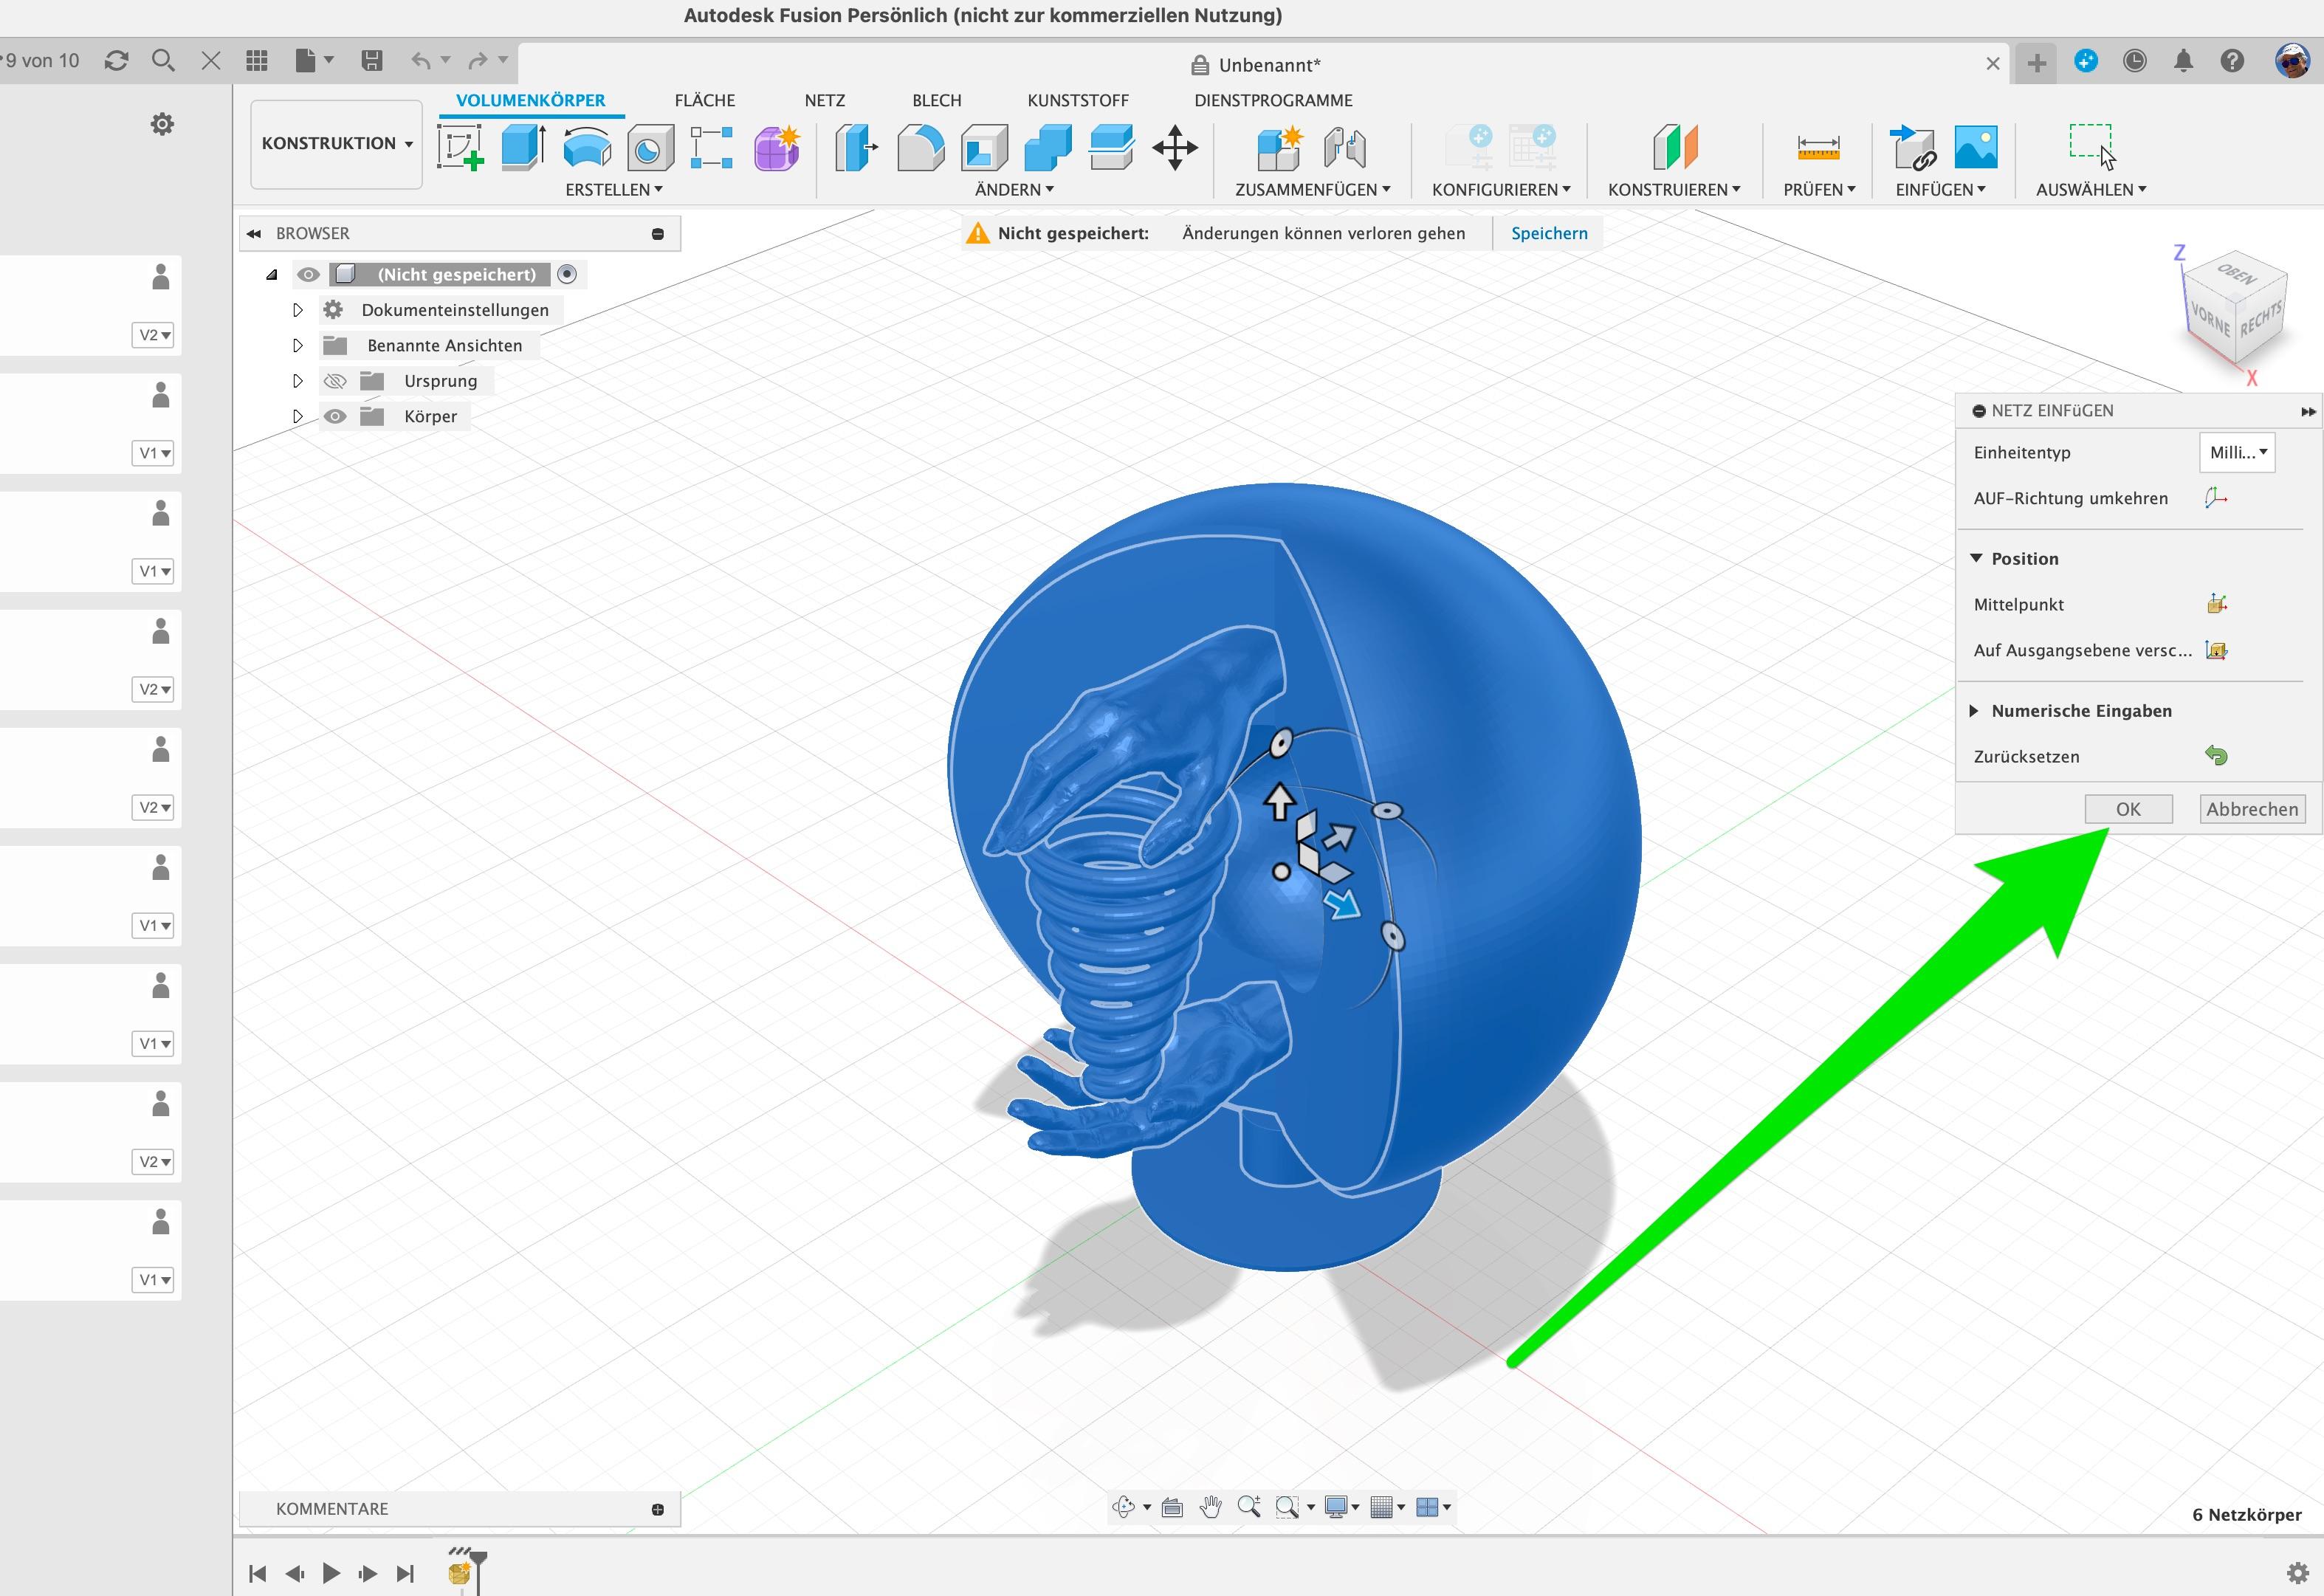Image resolution: width=2324 pixels, height=1596 pixels.
Task: Click the New Component icon
Action: (1280, 147)
